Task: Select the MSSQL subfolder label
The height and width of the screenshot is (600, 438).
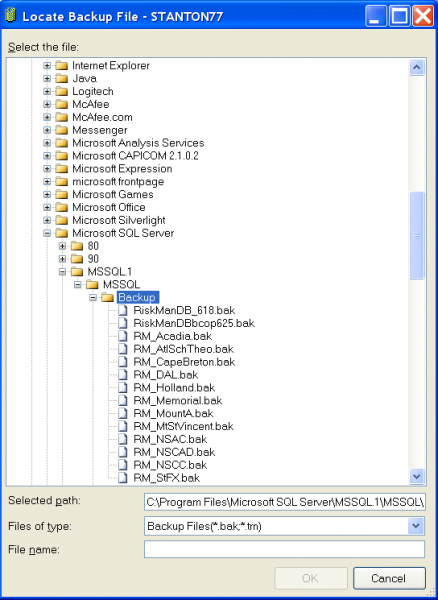Action: click(122, 285)
